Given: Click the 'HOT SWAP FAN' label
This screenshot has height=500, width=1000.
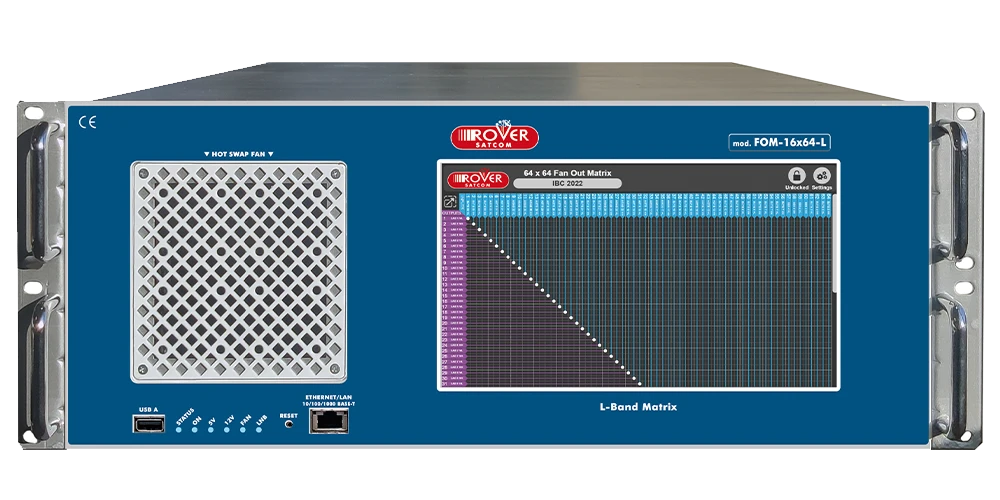Looking at the screenshot, I should coord(239,154).
